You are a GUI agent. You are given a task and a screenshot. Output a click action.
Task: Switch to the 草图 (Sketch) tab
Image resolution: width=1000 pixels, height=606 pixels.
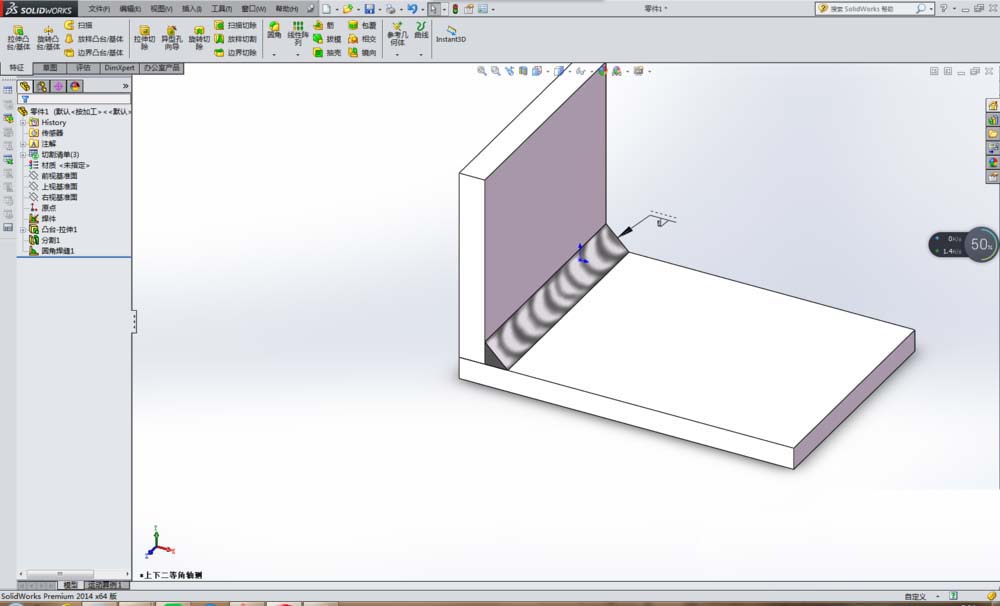[x=50, y=68]
